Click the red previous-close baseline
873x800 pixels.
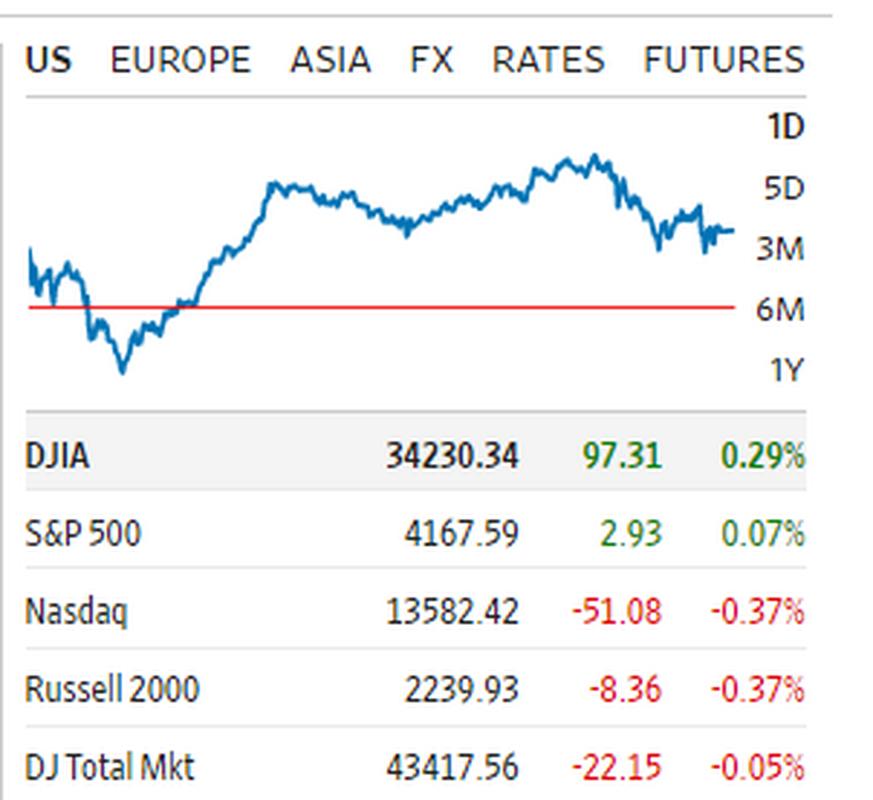click(x=450, y=307)
